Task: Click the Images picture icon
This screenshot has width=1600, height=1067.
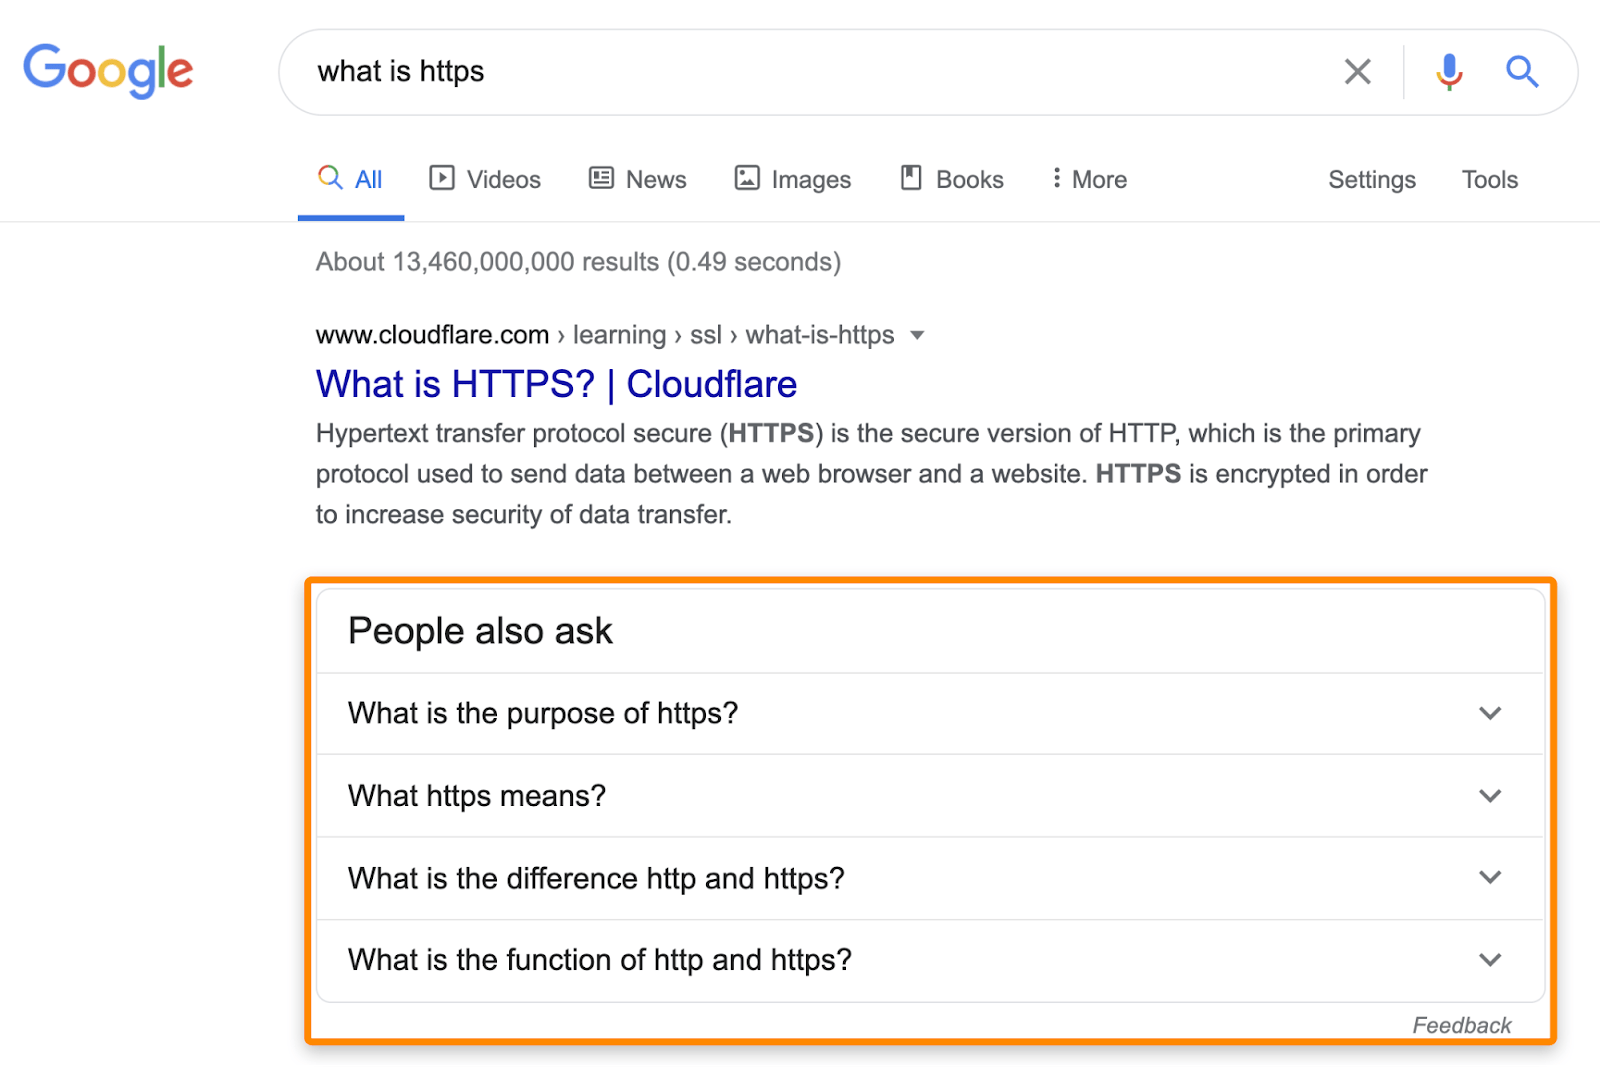Action: (747, 178)
